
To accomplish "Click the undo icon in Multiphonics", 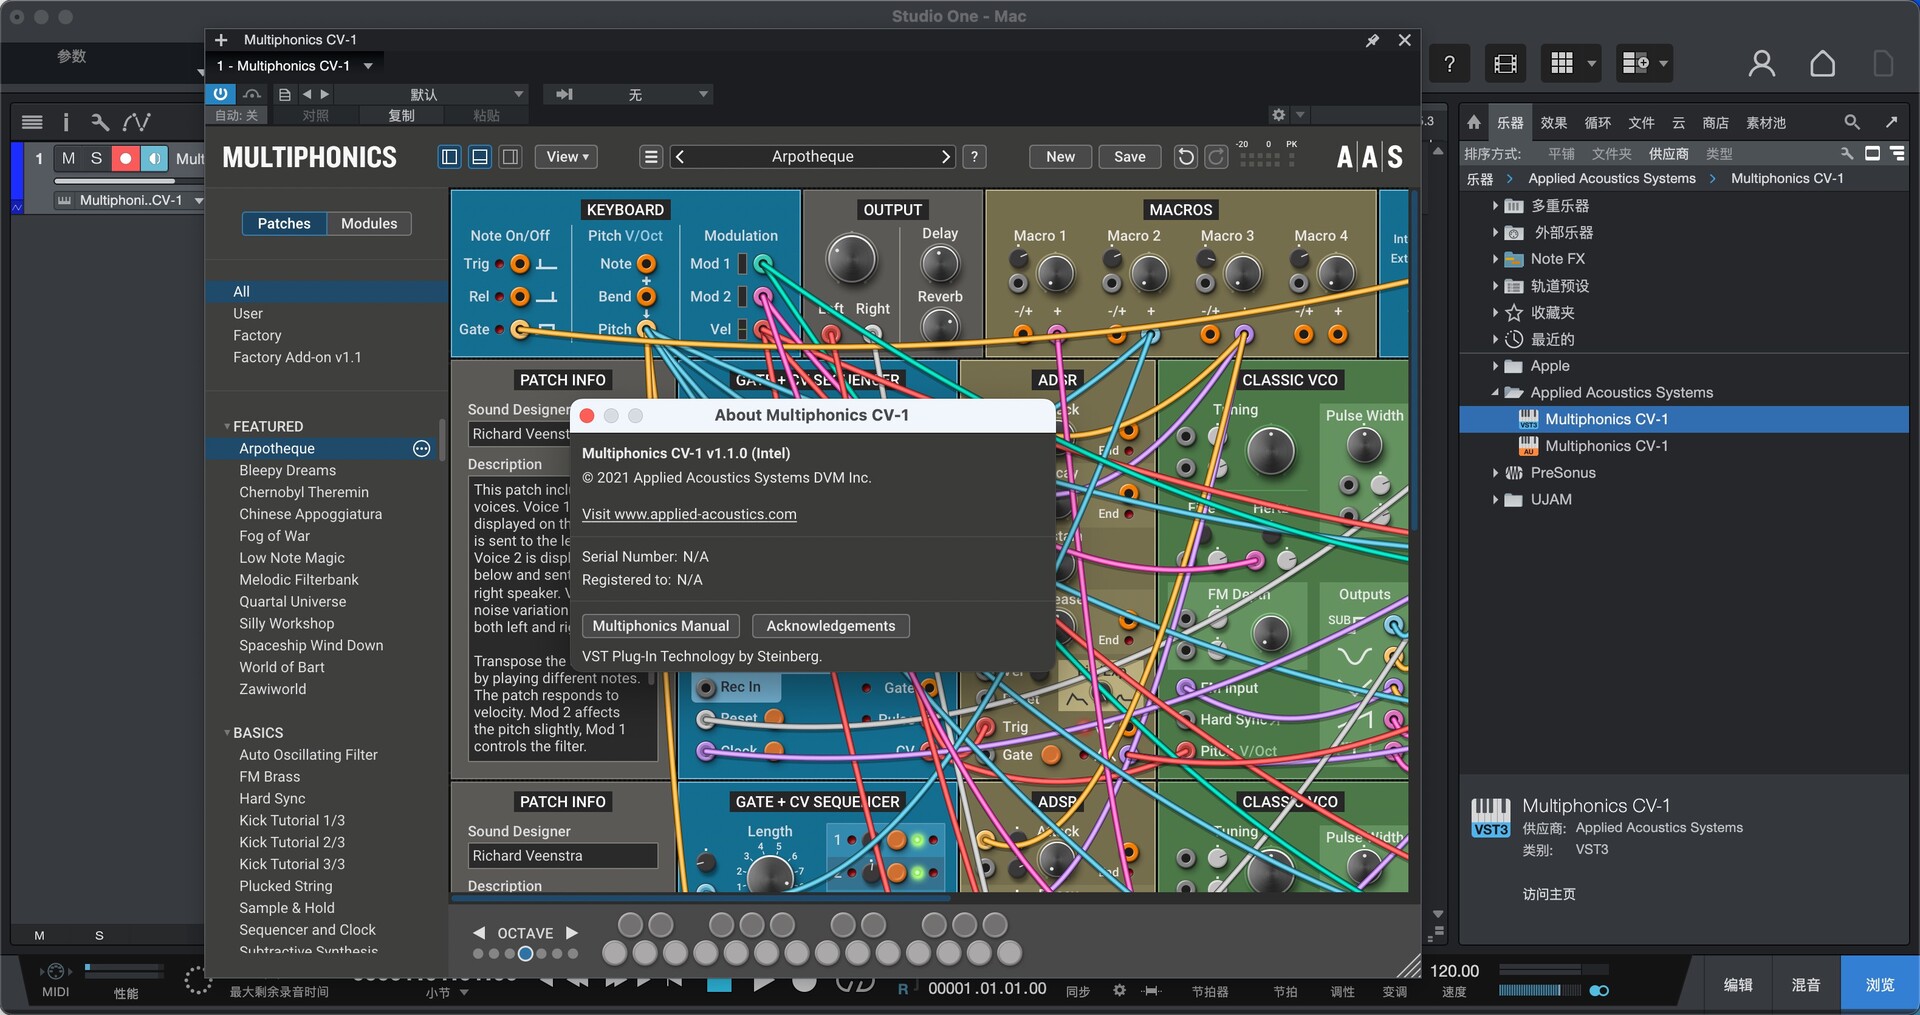I will coord(1186,157).
